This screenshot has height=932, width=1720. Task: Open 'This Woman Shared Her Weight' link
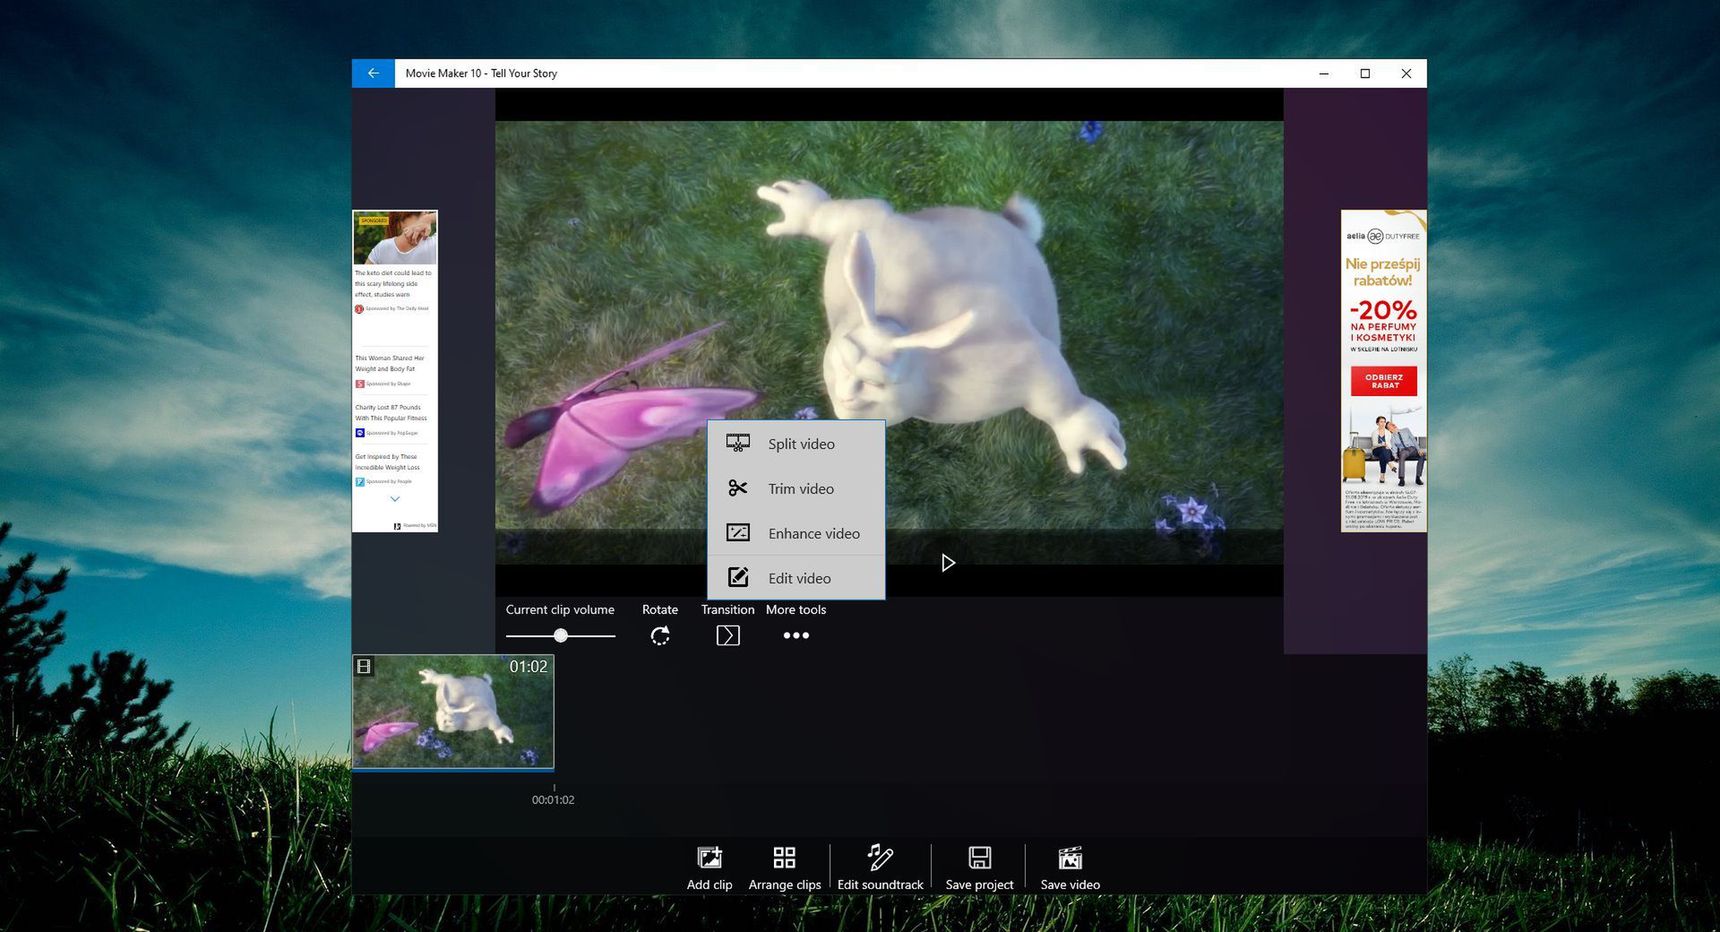pos(390,363)
